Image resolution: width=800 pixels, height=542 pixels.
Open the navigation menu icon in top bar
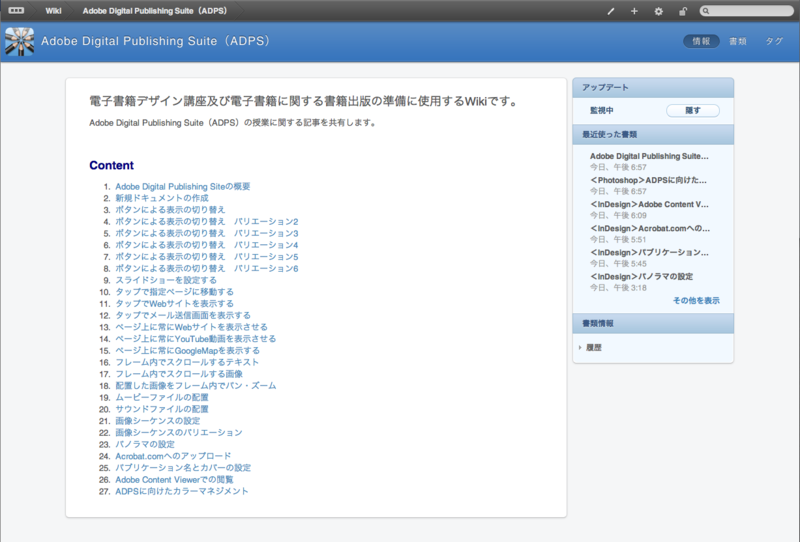(x=16, y=10)
